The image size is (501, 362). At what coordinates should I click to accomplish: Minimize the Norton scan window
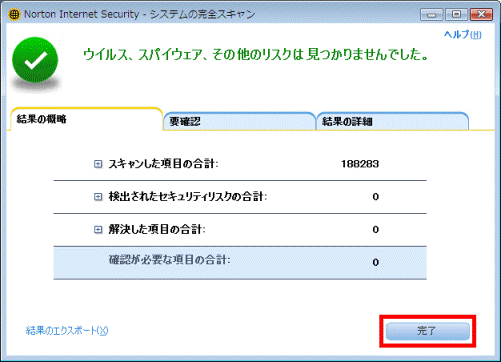tap(432, 15)
